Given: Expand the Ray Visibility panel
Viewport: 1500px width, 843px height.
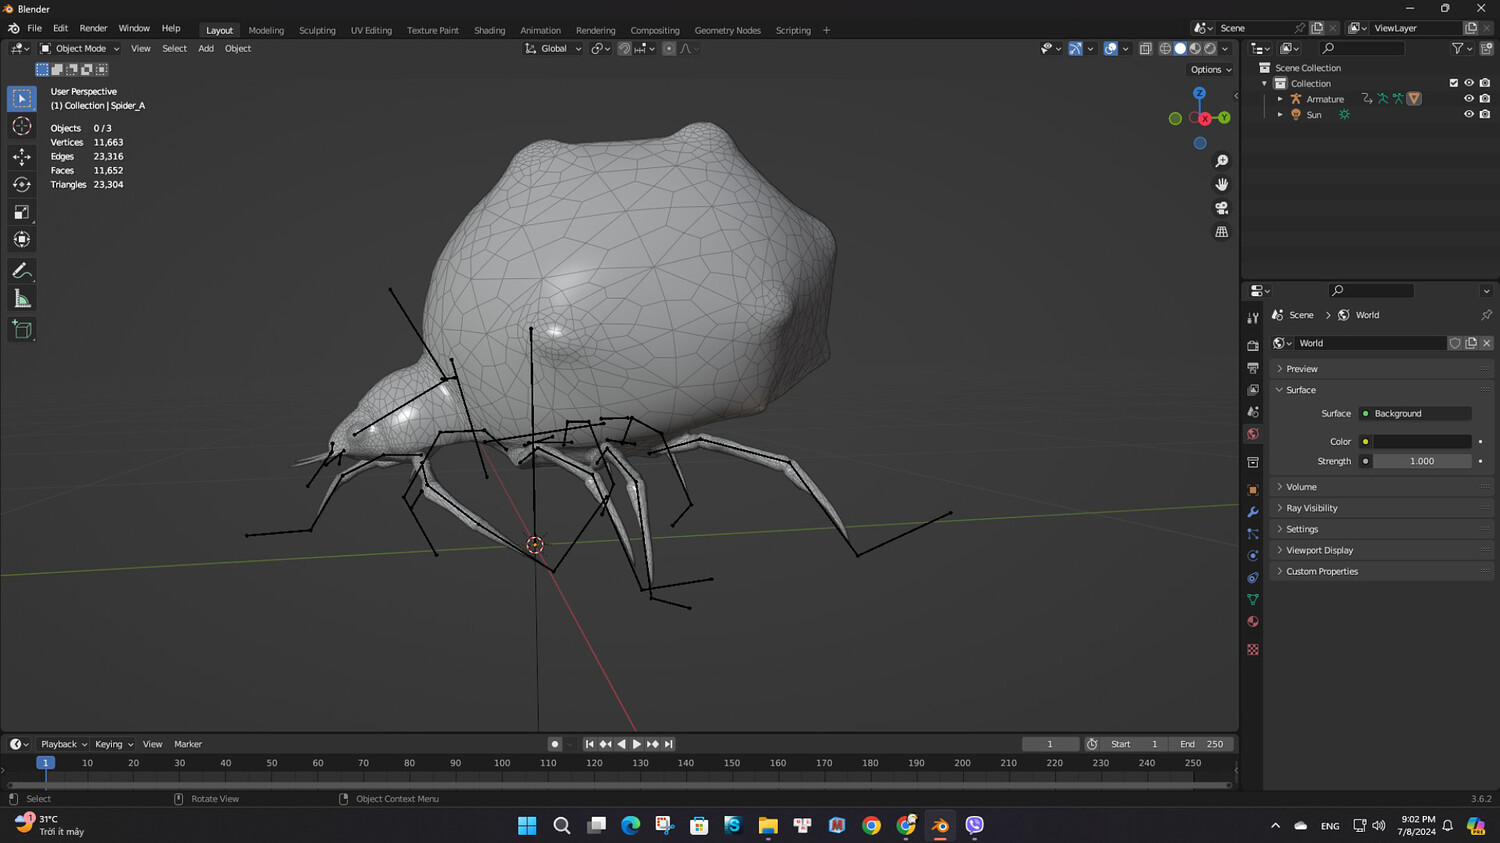Looking at the screenshot, I should pyautogui.click(x=1311, y=508).
